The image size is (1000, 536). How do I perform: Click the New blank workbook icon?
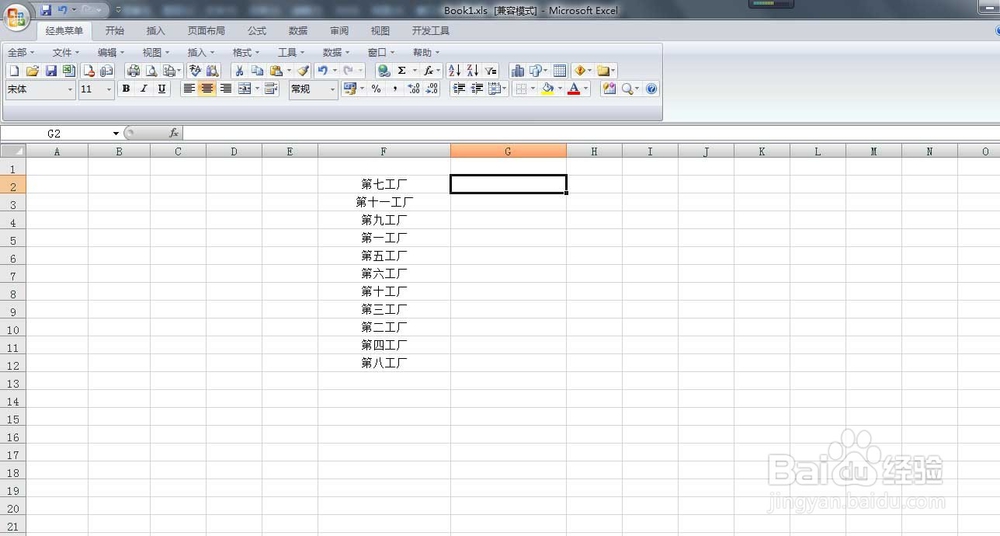tap(14, 71)
